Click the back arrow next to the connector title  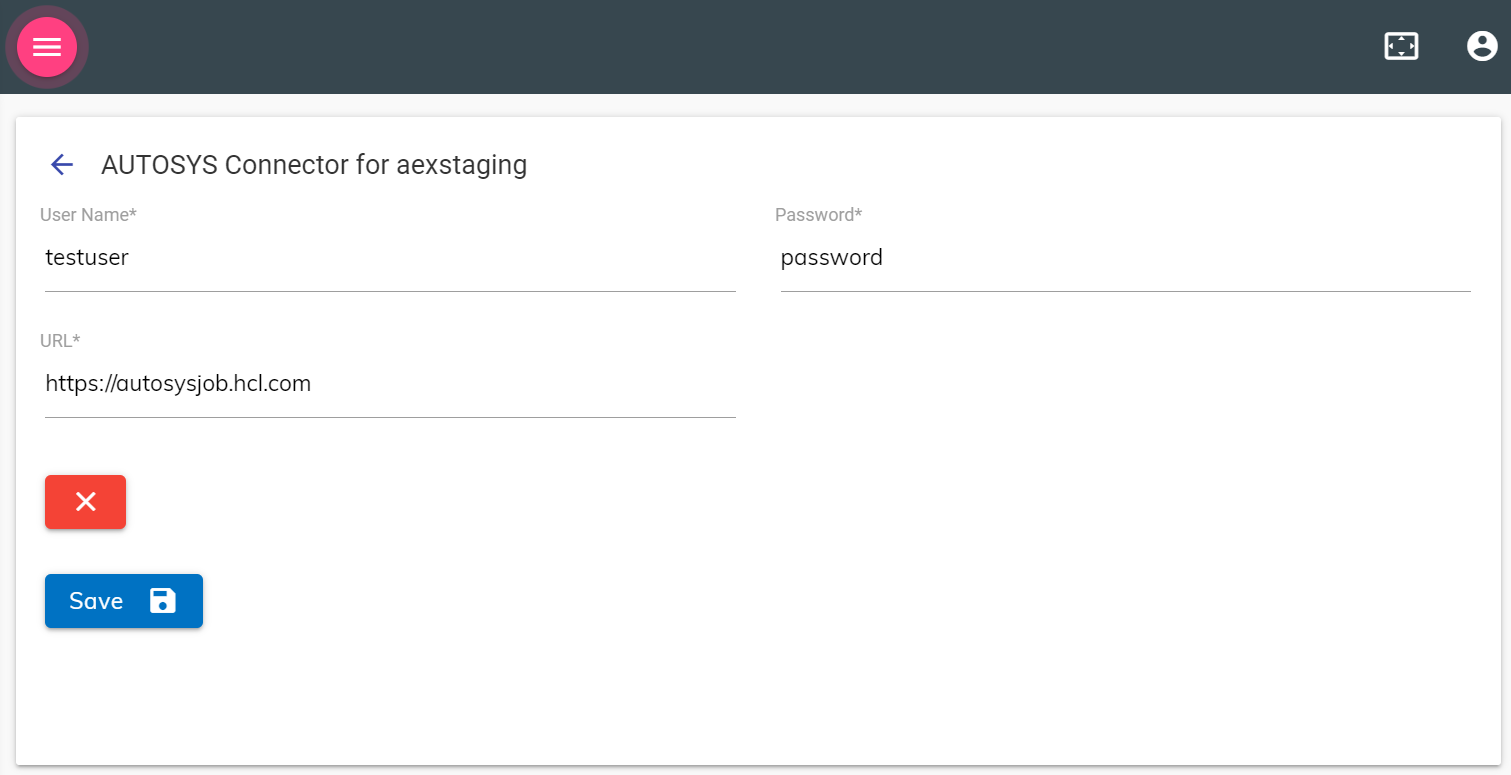point(61,164)
